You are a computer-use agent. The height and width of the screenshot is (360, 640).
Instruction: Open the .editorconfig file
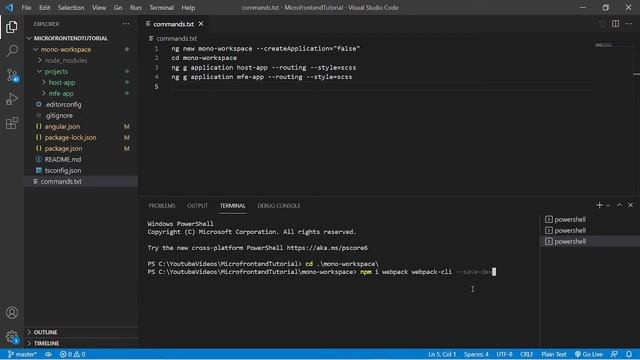tap(81, 104)
